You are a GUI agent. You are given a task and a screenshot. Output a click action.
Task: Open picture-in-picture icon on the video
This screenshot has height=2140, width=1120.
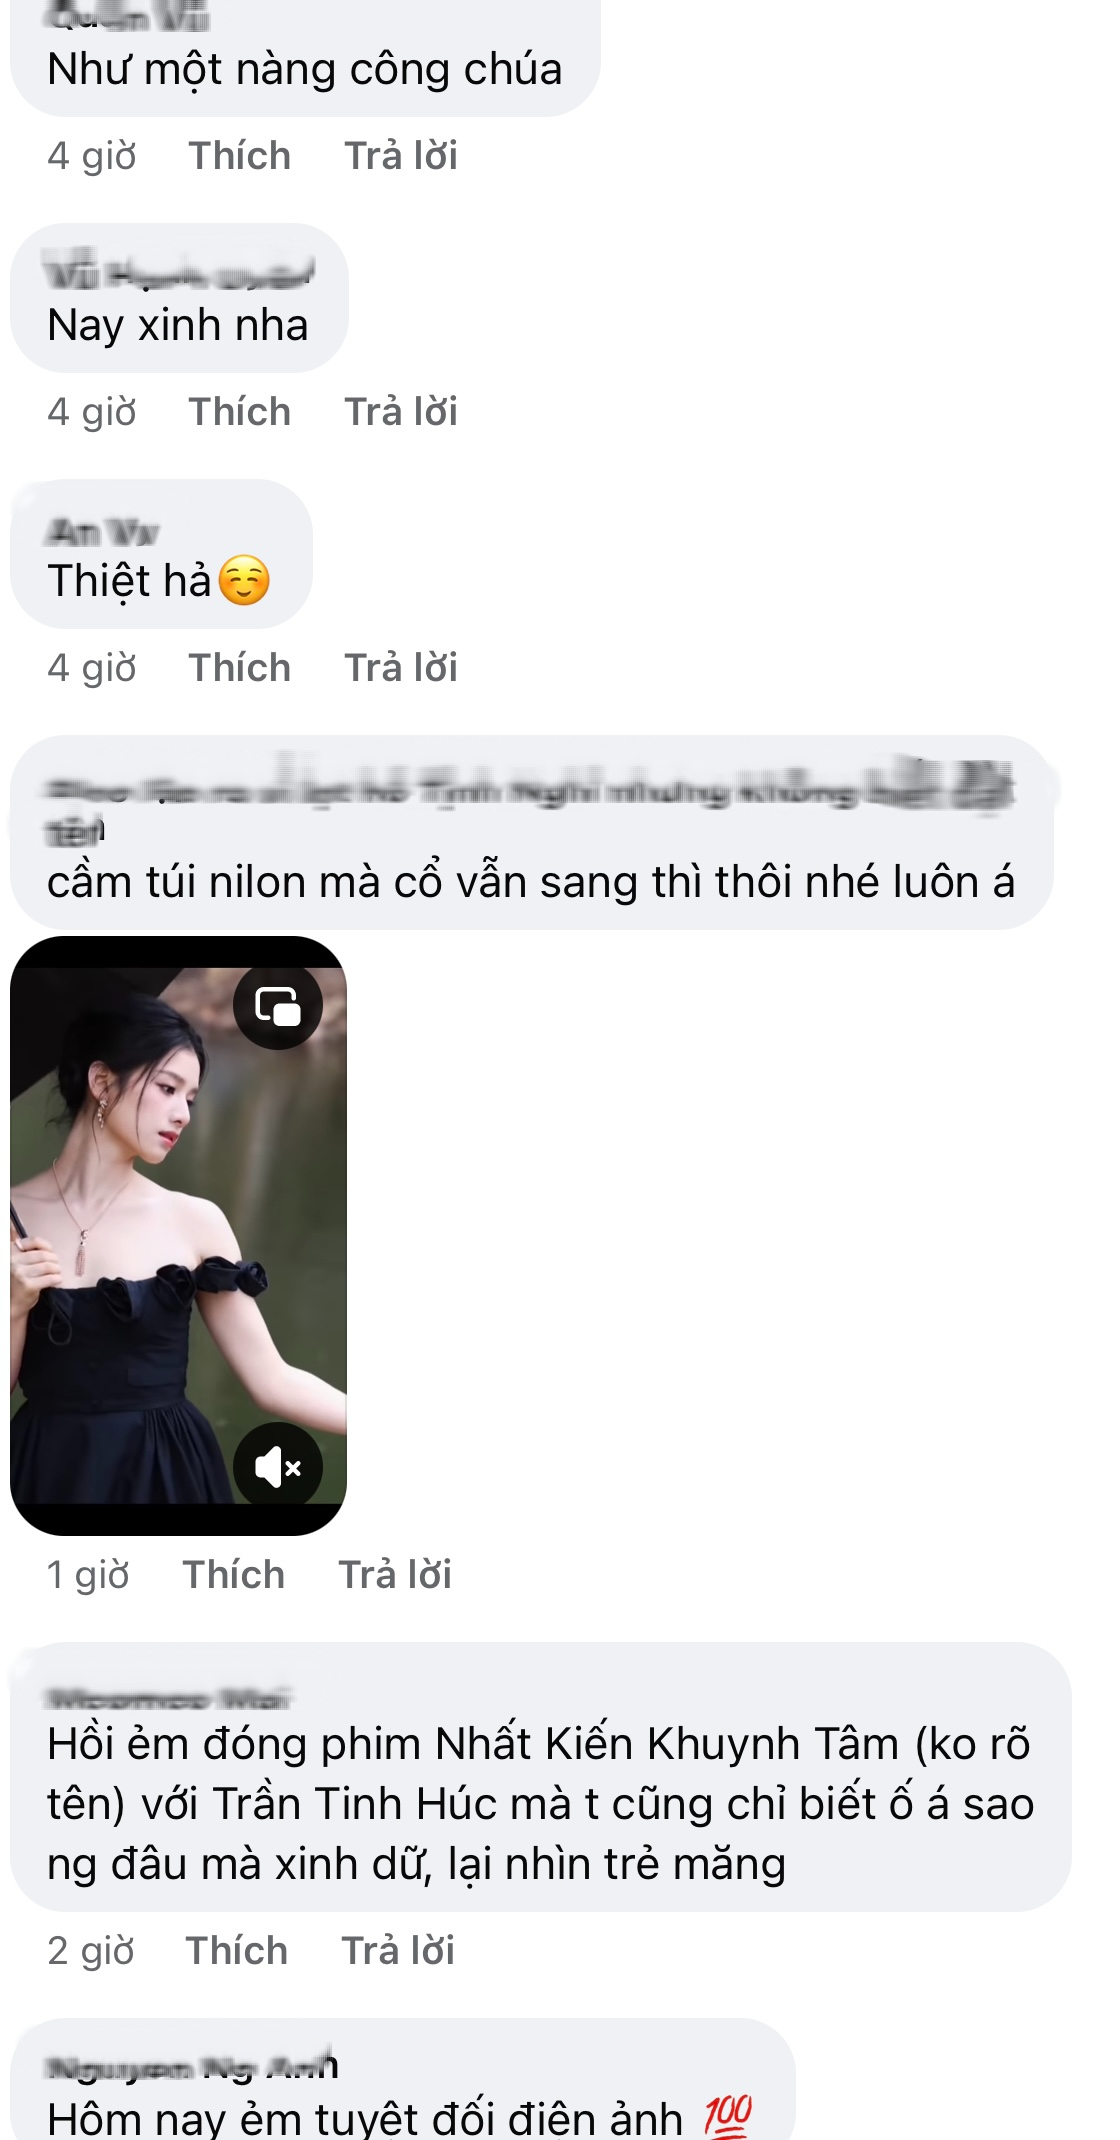[x=278, y=1005]
